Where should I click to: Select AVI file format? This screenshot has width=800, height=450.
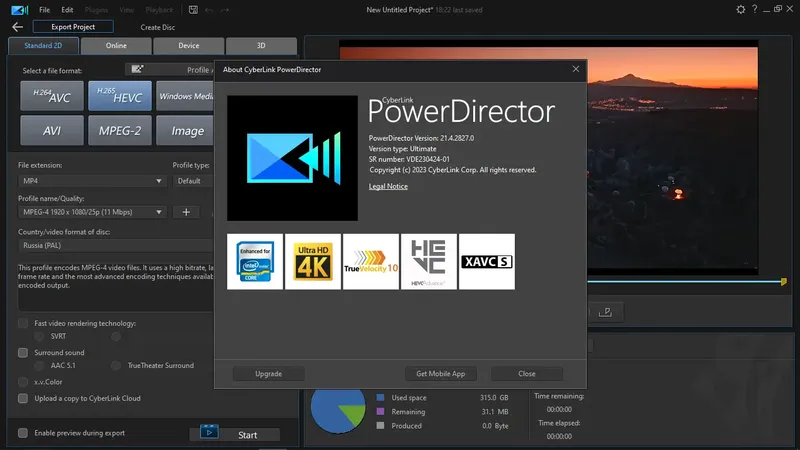(x=52, y=131)
